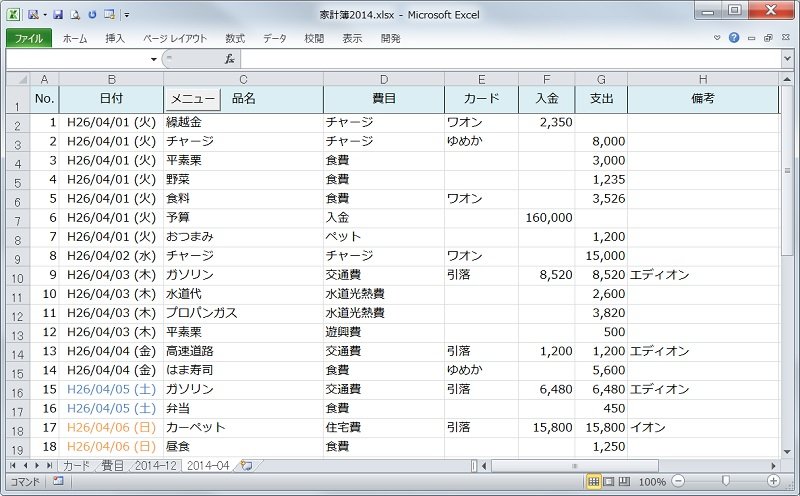Open the 開発 ribbon tab
The width and height of the screenshot is (800, 496).
coord(391,38)
